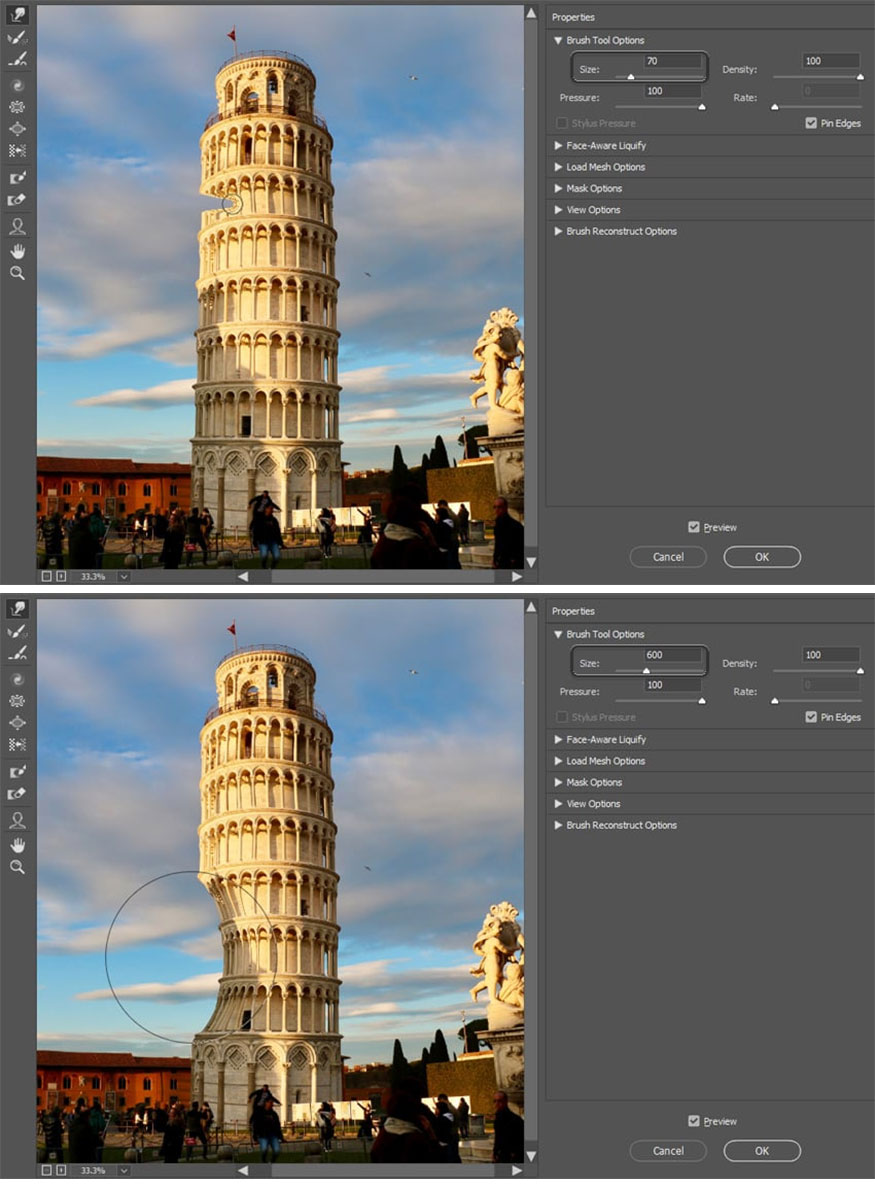Uncheck Pin Edges in the Size 600 dialog

tap(811, 717)
